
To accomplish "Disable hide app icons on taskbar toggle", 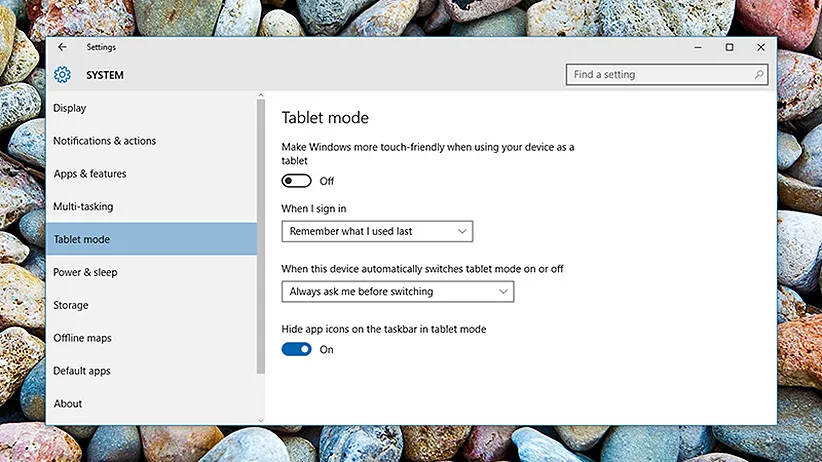I will pos(297,349).
